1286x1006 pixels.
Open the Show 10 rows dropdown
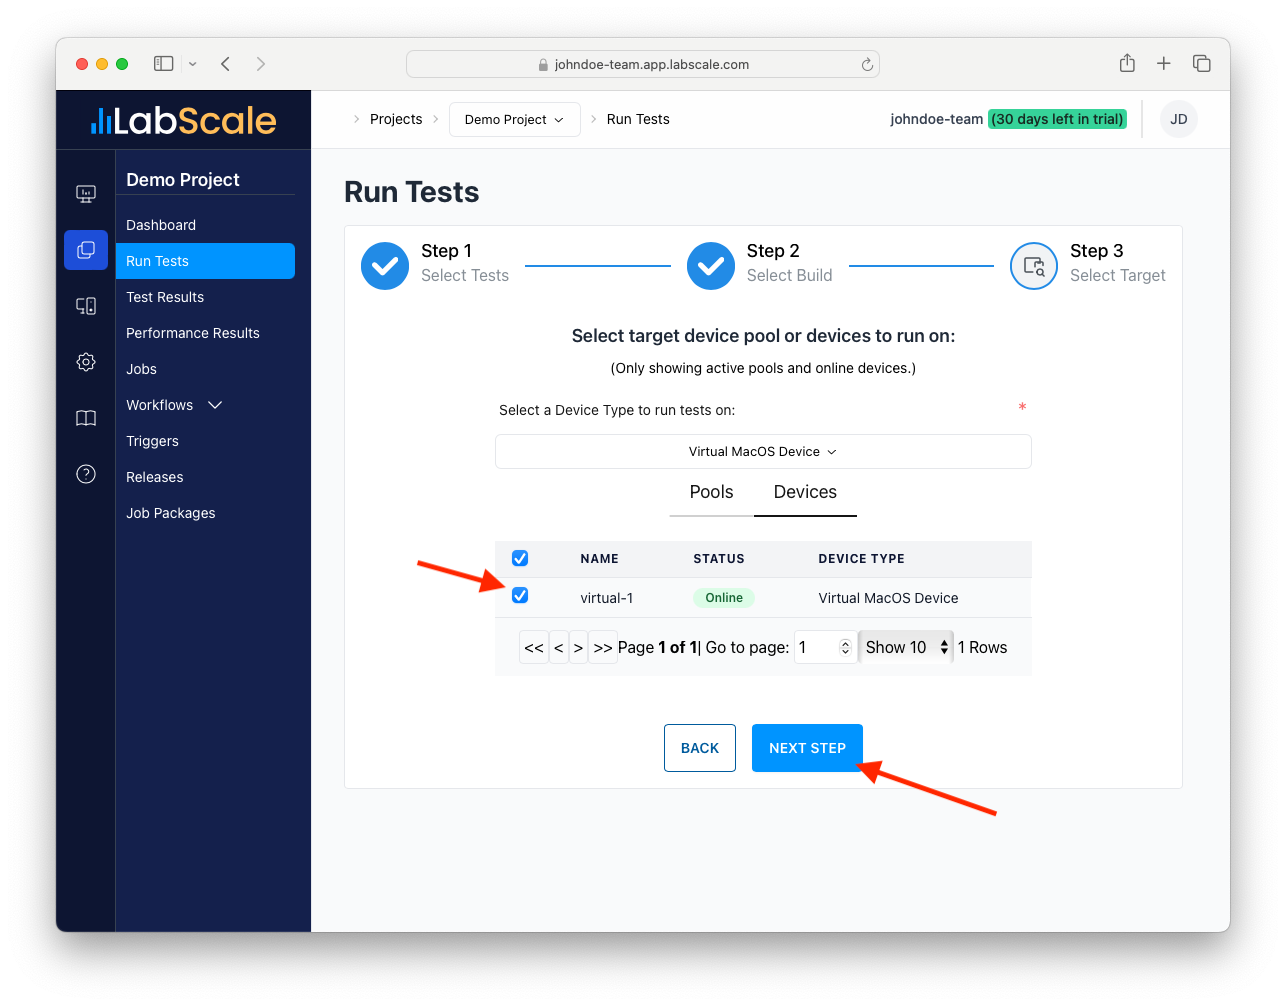[906, 648]
